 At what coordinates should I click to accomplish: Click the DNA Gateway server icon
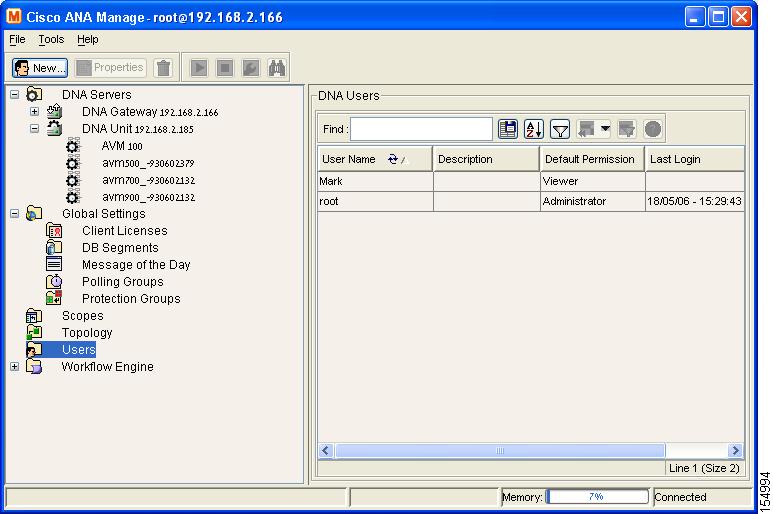54,111
